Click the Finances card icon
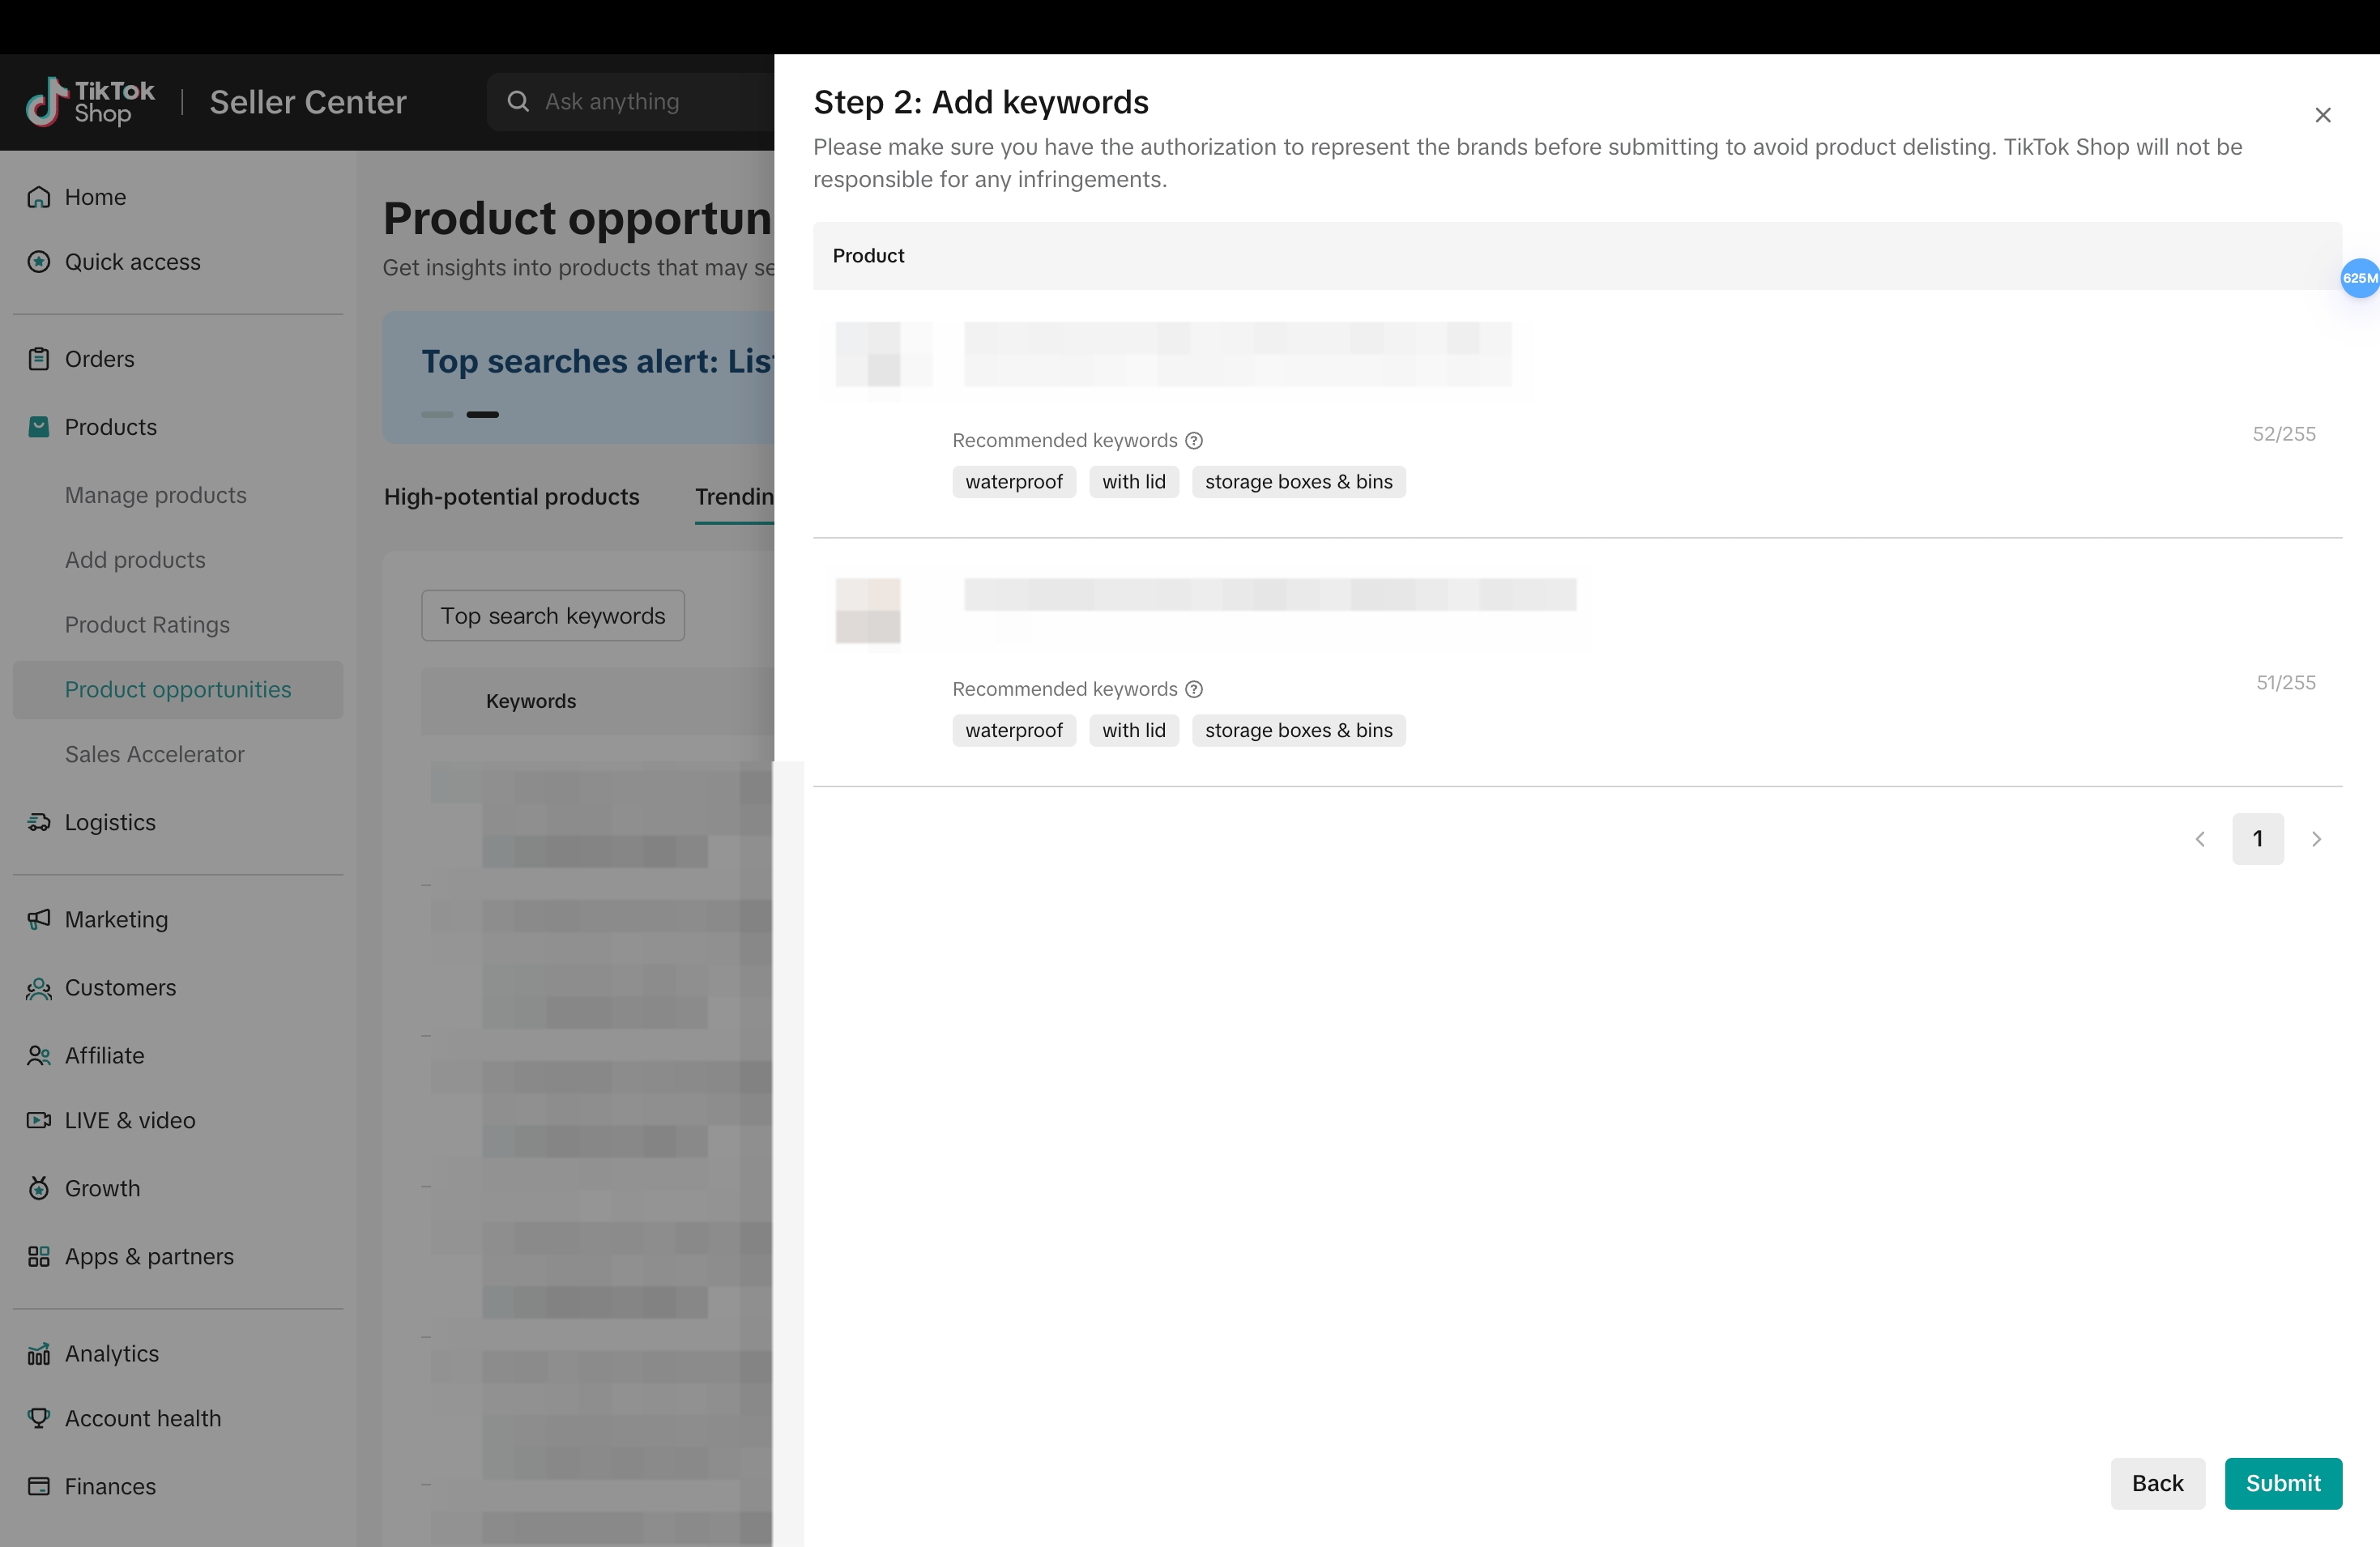2380x1547 pixels. pos(39,1486)
